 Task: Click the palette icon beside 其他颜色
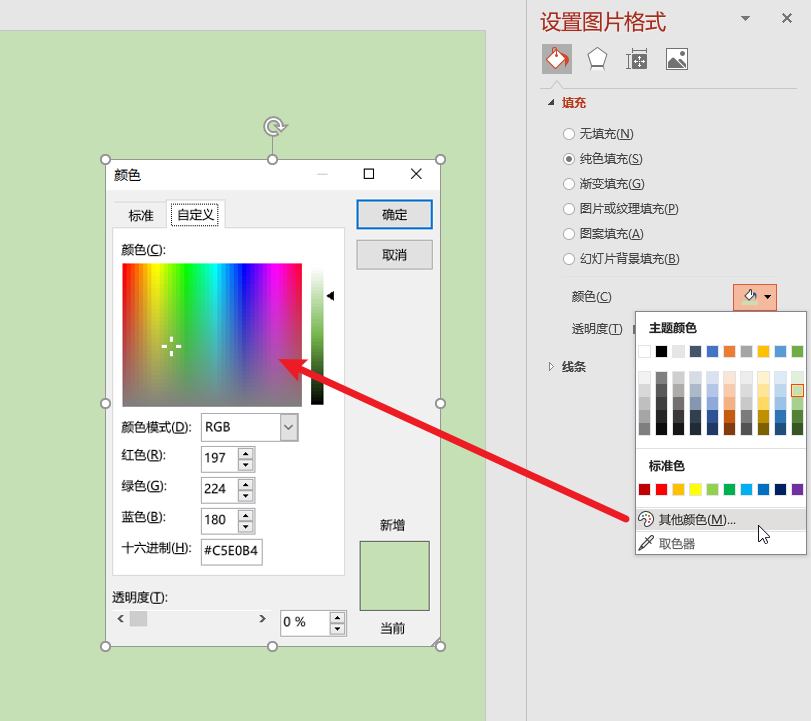[x=646, y=519]
